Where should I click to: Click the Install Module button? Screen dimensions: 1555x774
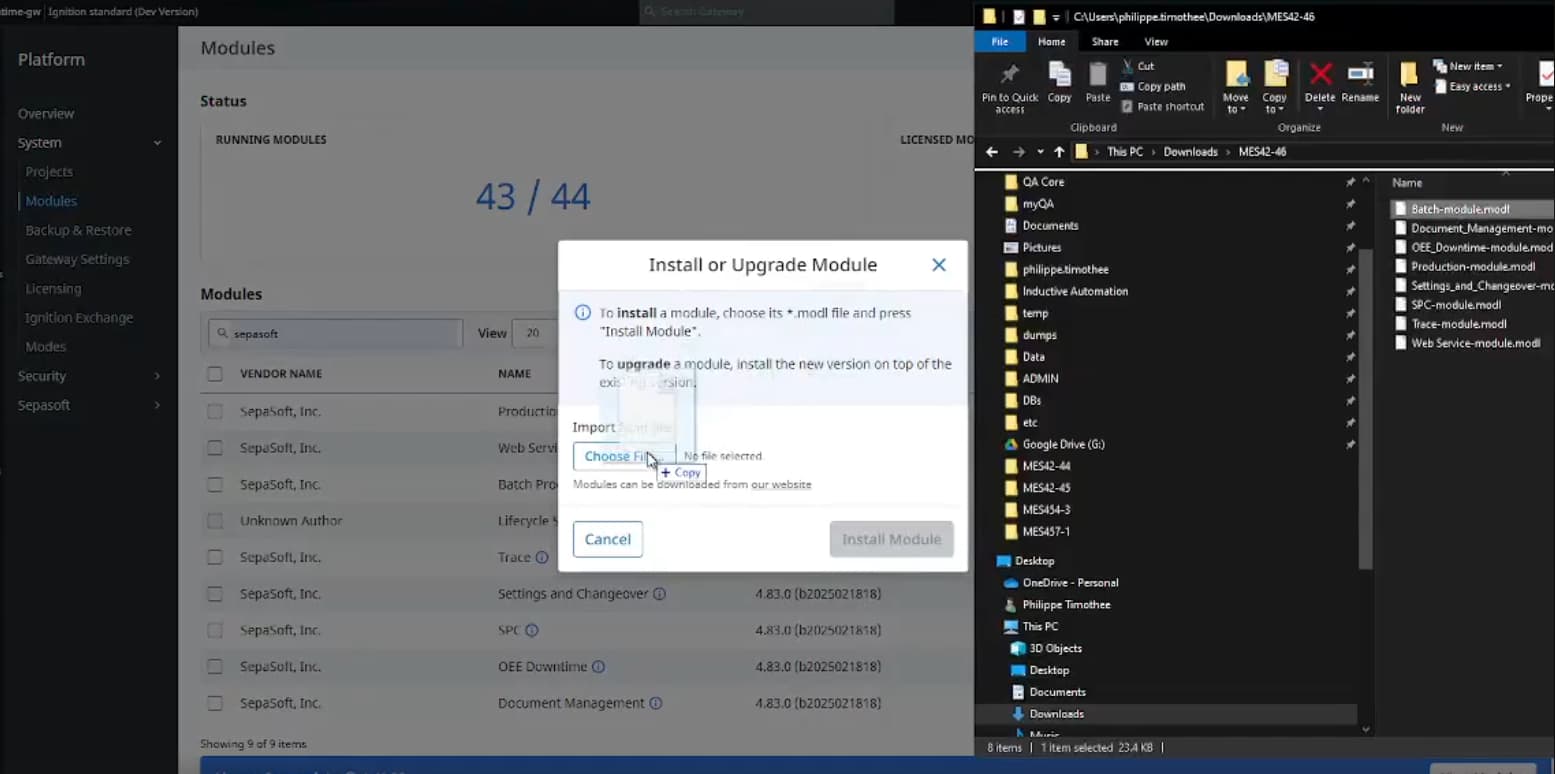click(892, 539)
